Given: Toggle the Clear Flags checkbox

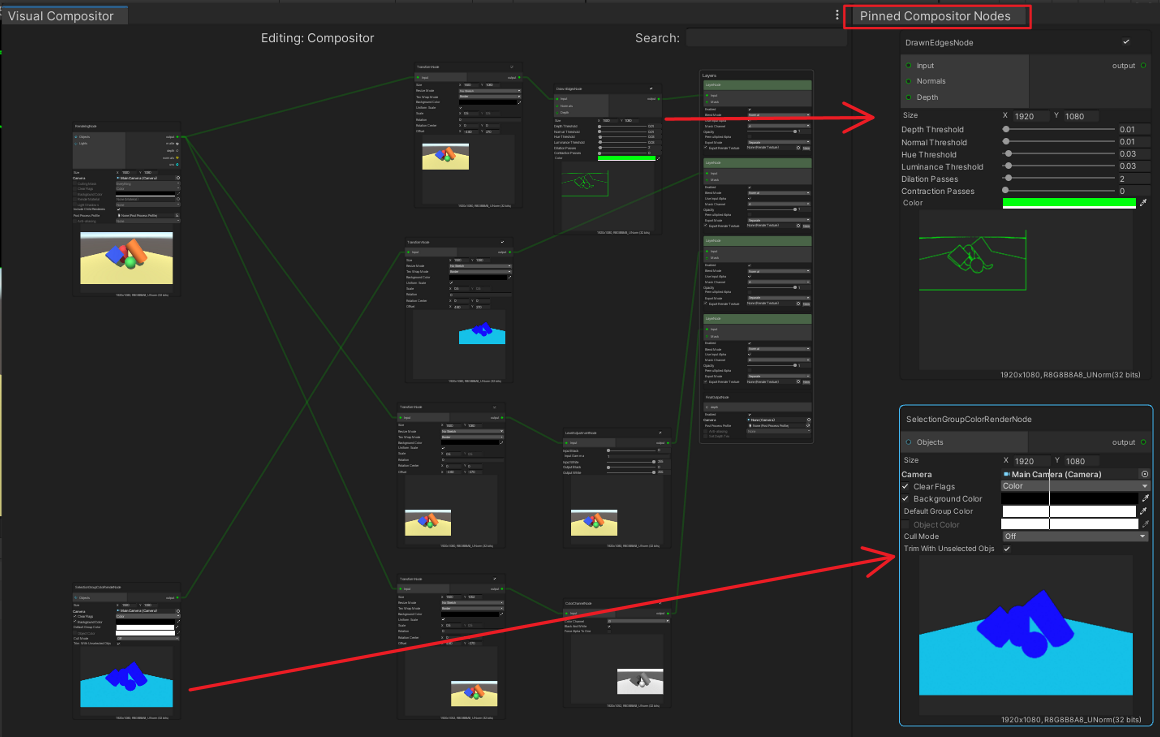Looking at the screenshot, I should (906, 486).
